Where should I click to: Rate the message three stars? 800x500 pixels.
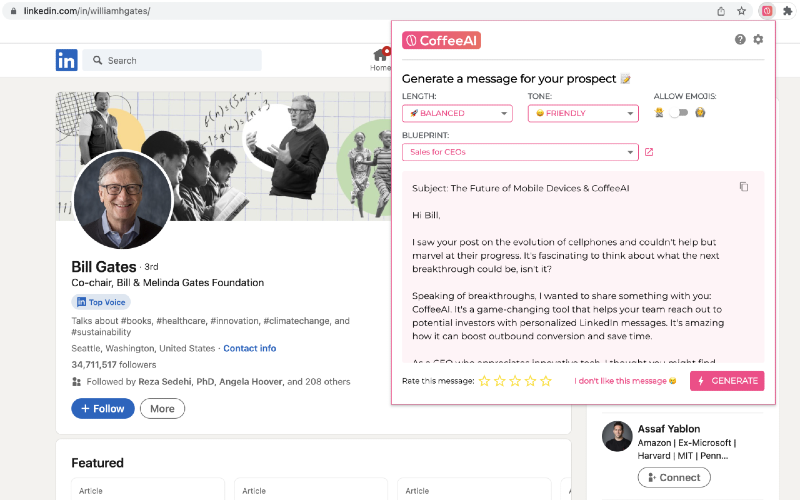coord(515,381)
